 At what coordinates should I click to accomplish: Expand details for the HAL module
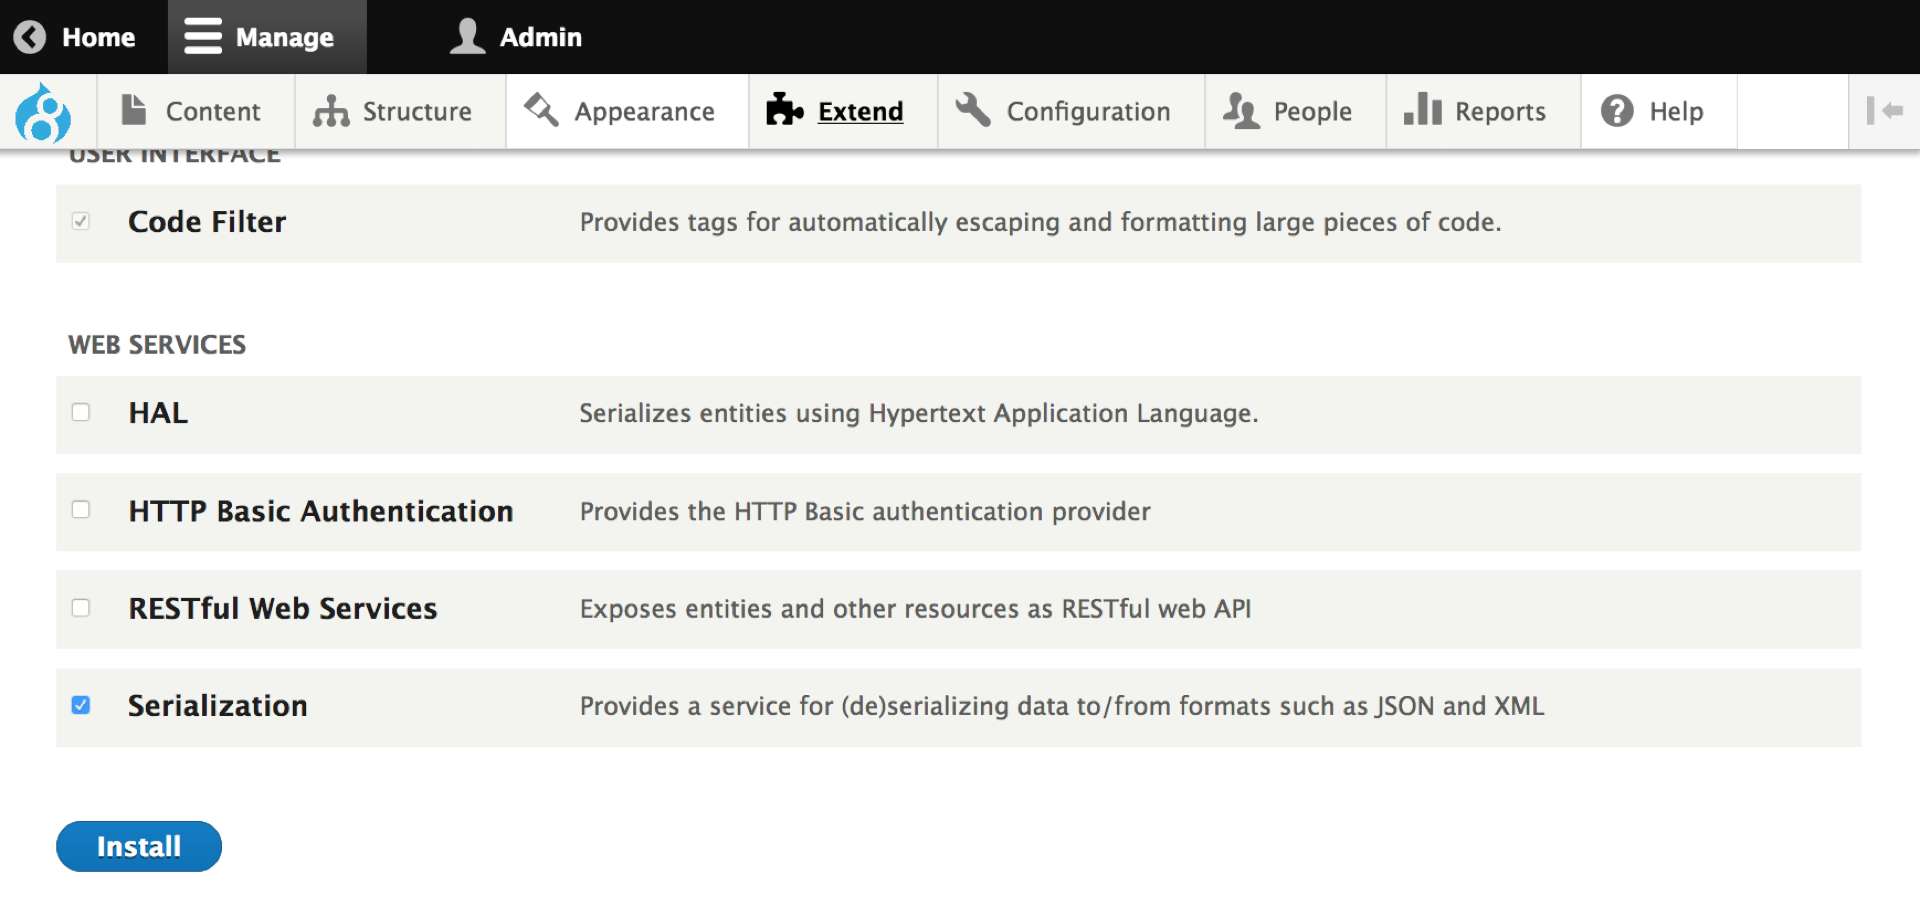point(158,412)
